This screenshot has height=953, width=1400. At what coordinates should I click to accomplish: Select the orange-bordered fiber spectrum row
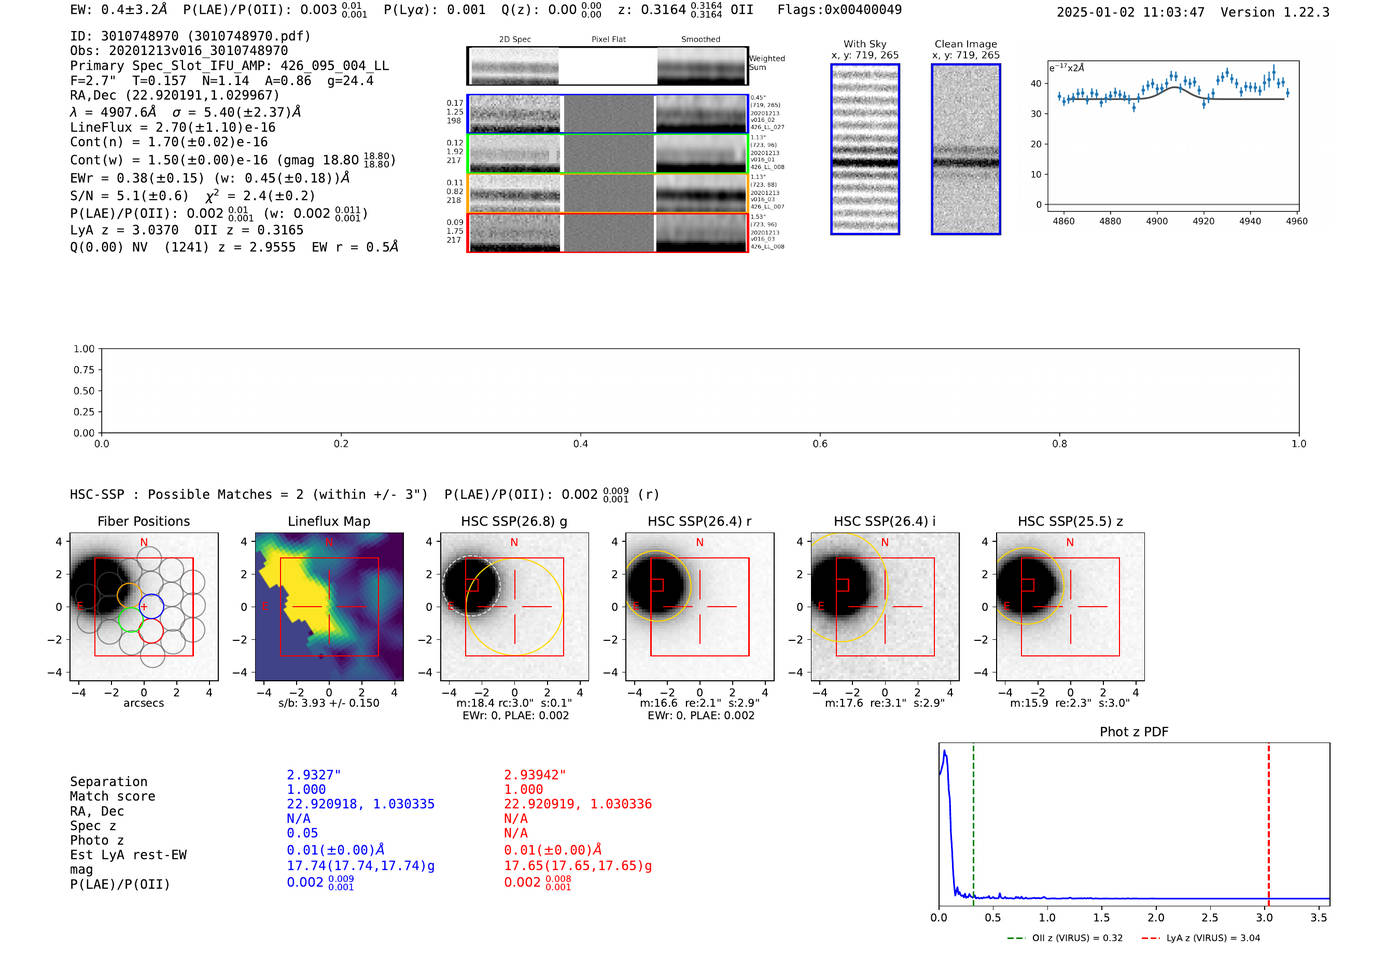click(x=607, y=193)
